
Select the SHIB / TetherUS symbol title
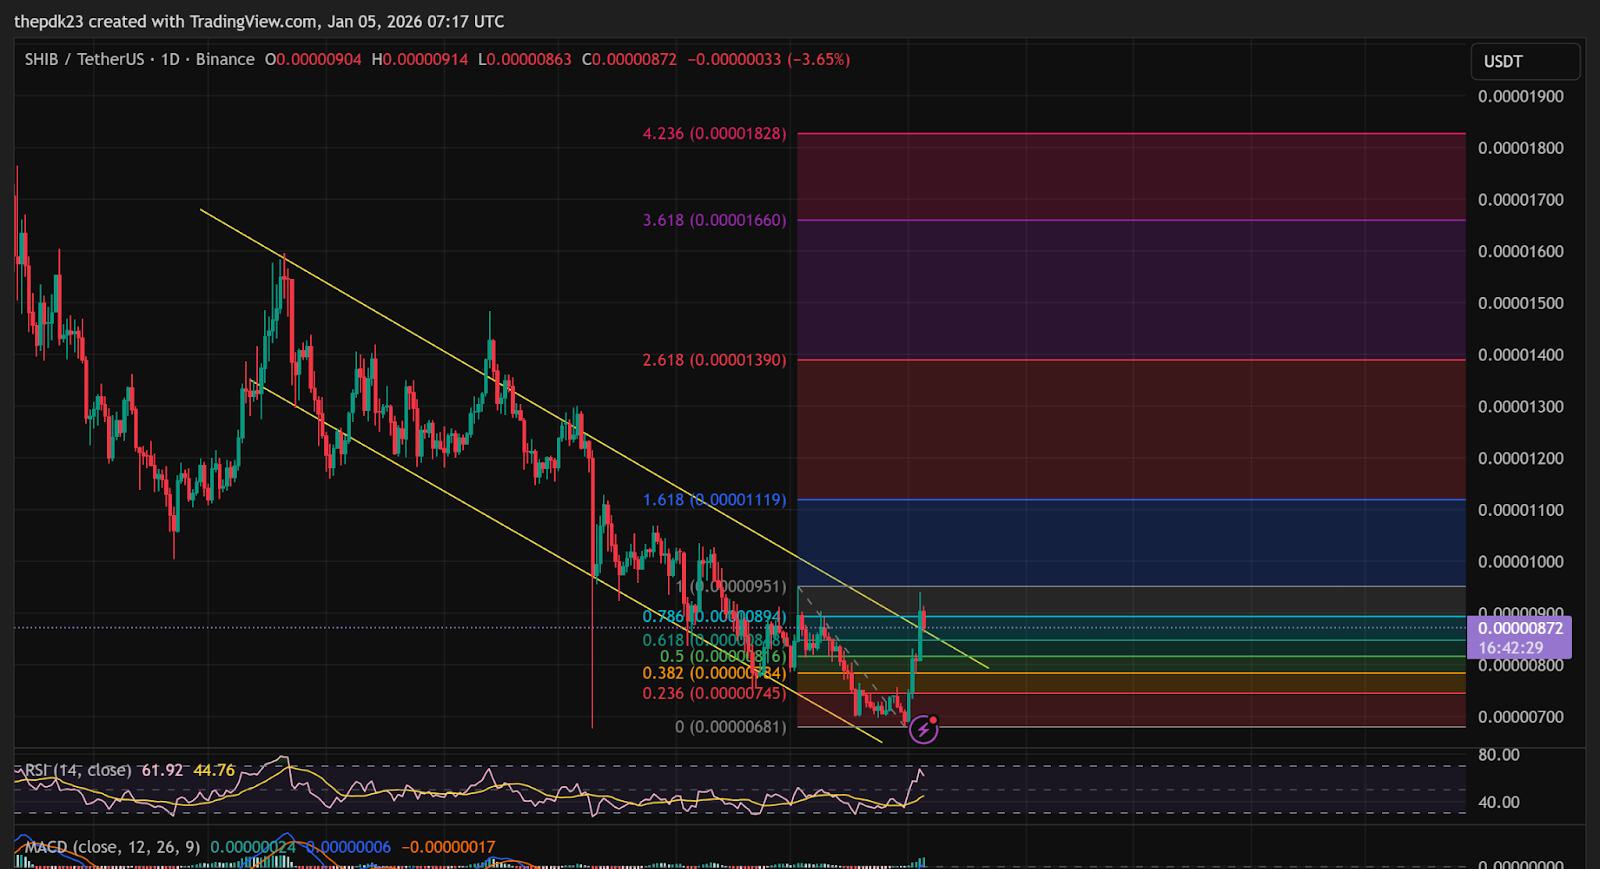click(84, 59)
